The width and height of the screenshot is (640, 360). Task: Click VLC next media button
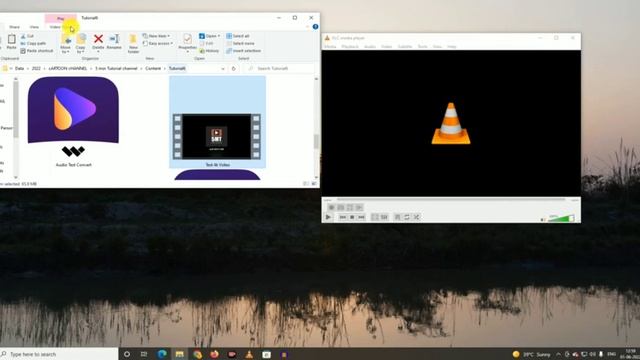click(x=361, y=217)
